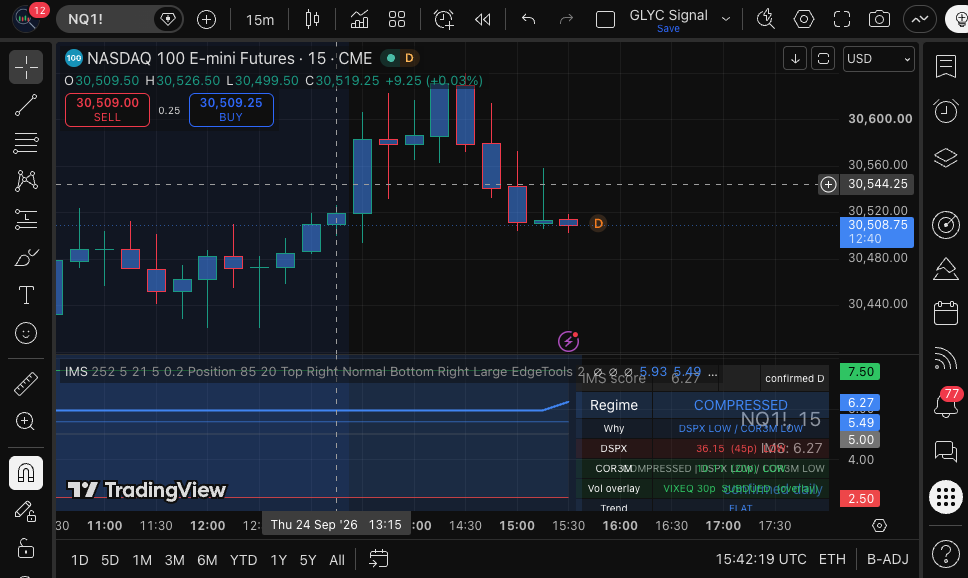The height and width of the screenshot is (578, 968).
Task: Choose the XABCD pattern tool
Action: pyautogui.click(x=26, y=180)
